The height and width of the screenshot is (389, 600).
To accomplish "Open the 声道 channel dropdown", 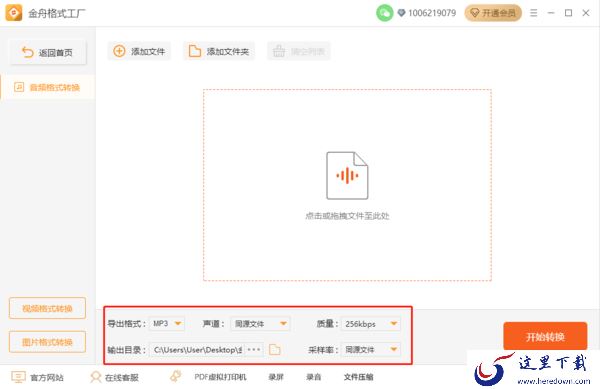I will [x=260, y=324].
